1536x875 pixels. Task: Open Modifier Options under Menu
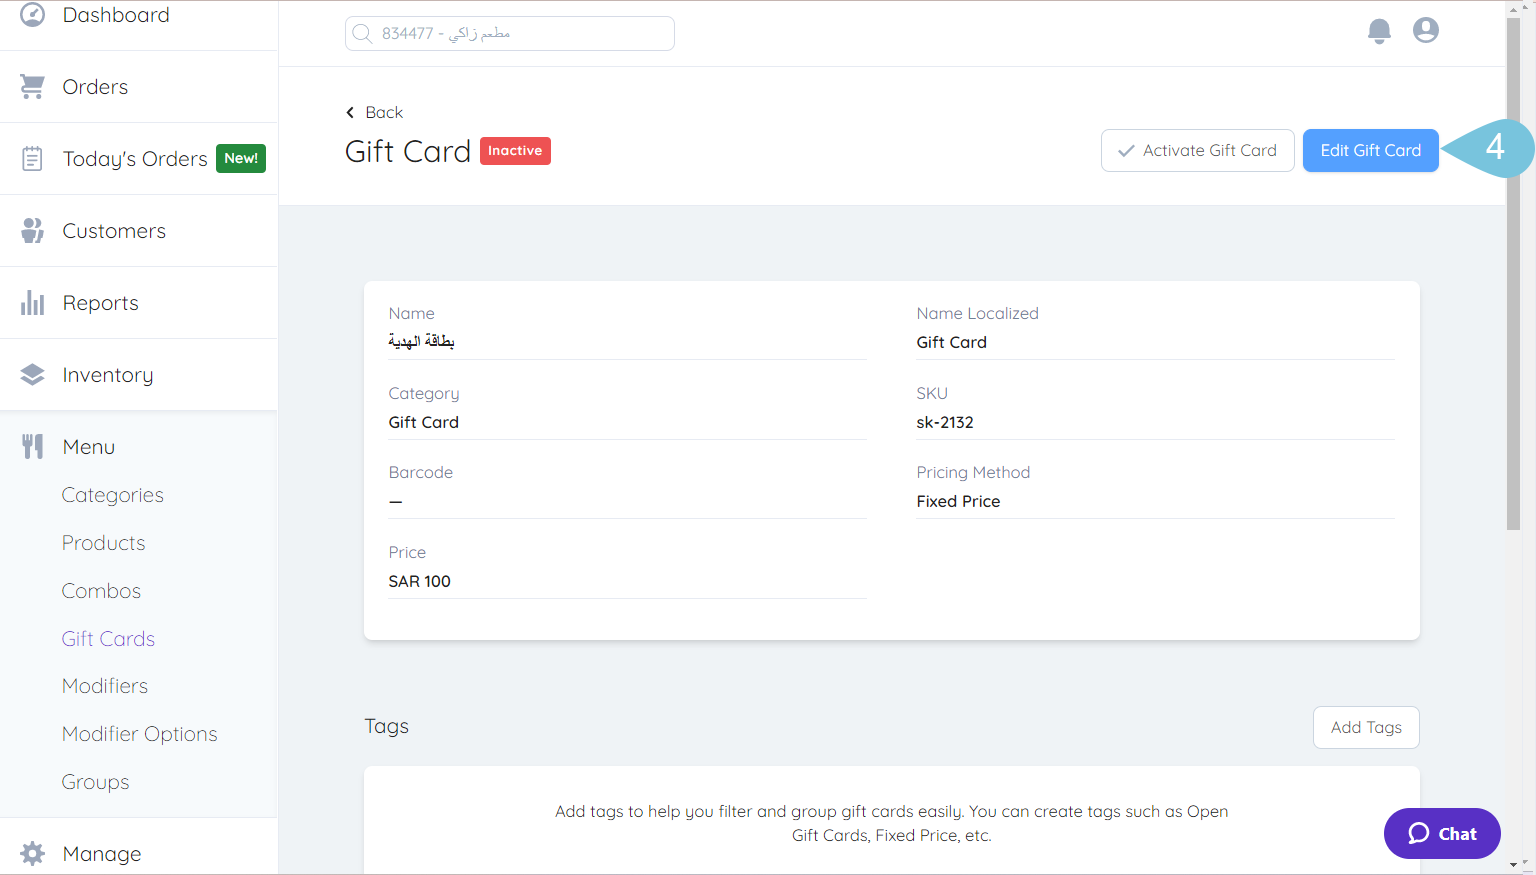[139, 734]
